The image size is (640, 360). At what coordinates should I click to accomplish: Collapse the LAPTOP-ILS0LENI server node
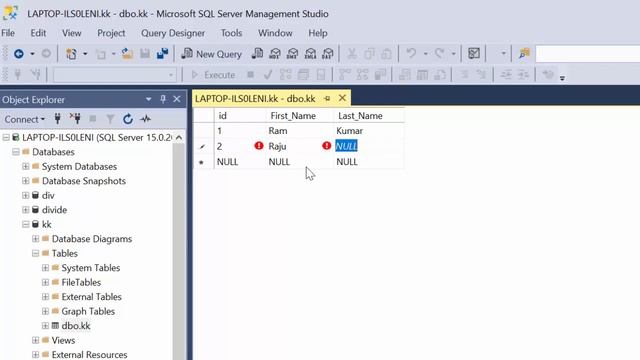pos(6,138)
